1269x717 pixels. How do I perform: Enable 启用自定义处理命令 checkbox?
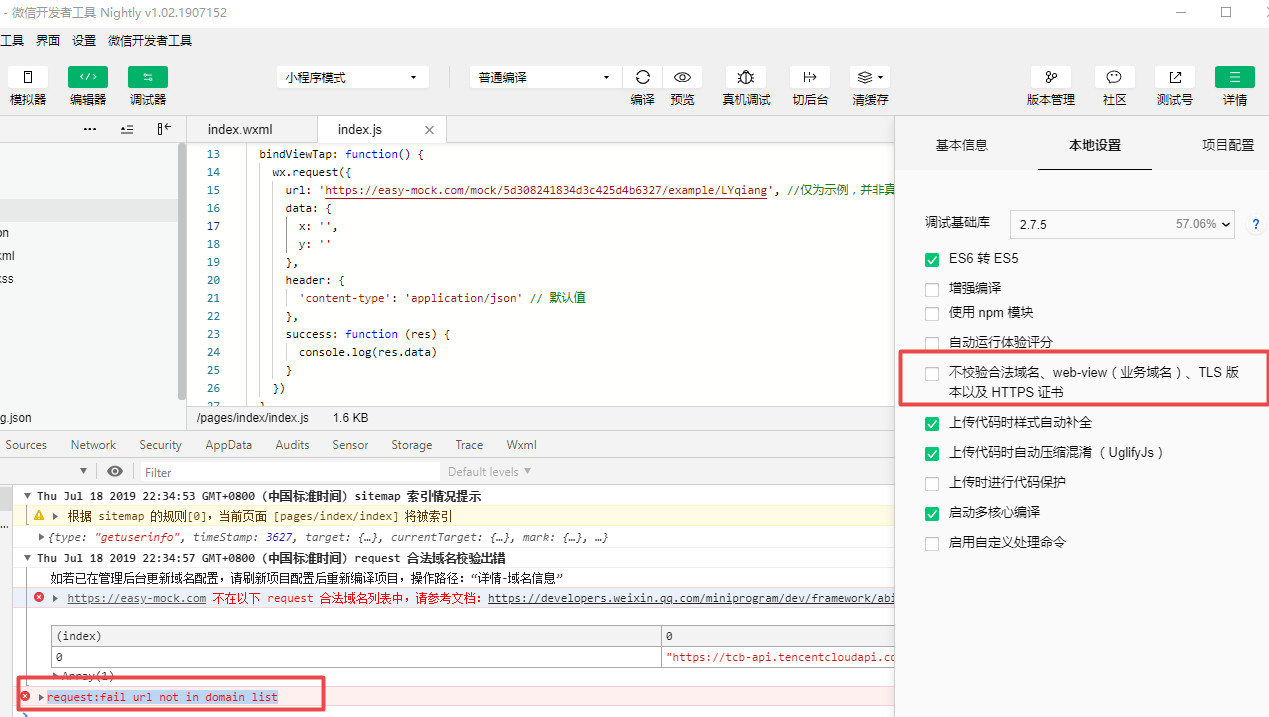932,543
